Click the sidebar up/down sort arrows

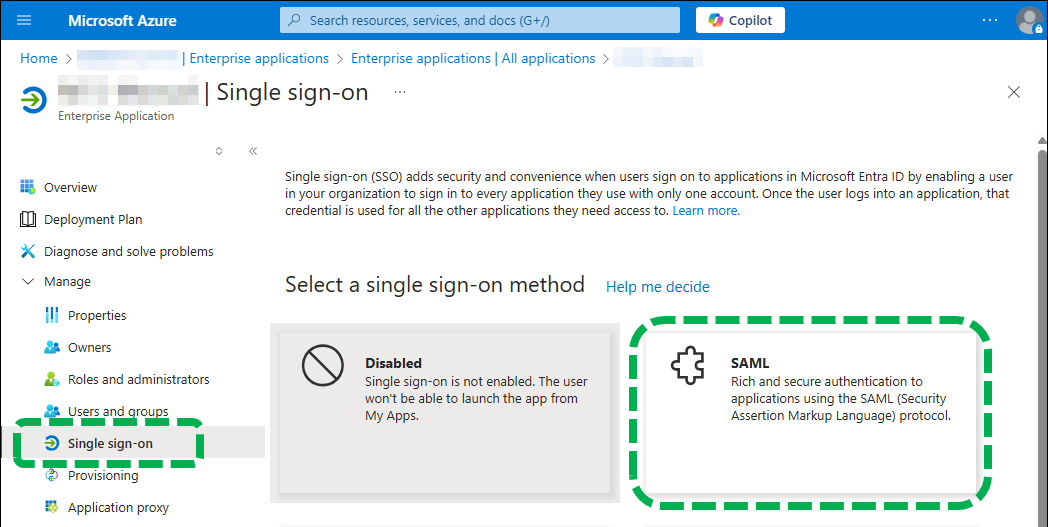[x=219, y=151]
